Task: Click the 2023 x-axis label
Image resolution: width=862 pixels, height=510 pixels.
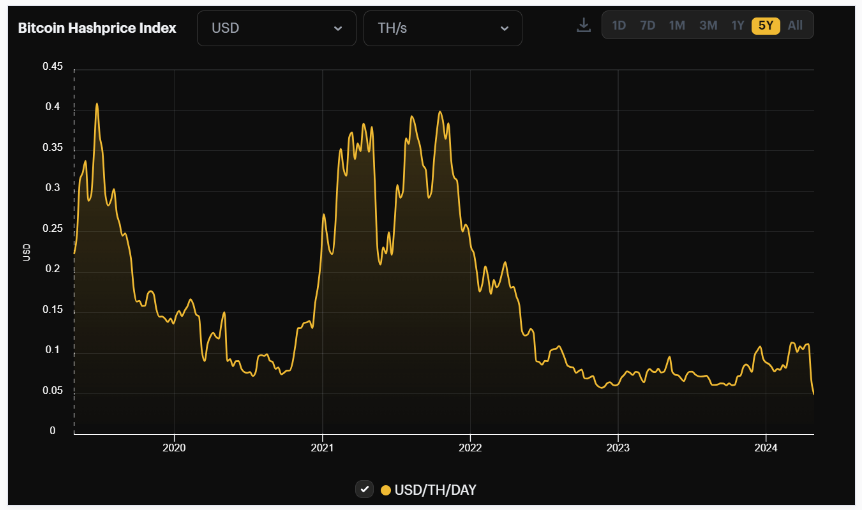Action: (x=618, y=448)
